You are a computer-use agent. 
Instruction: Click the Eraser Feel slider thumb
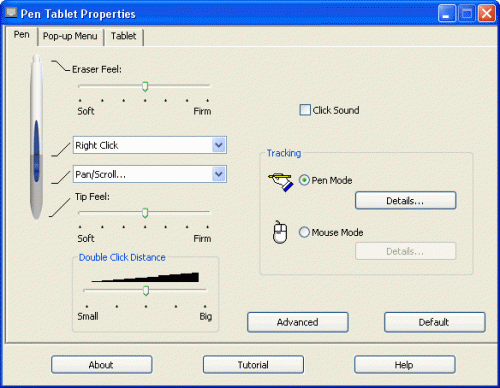click(145, 87)
